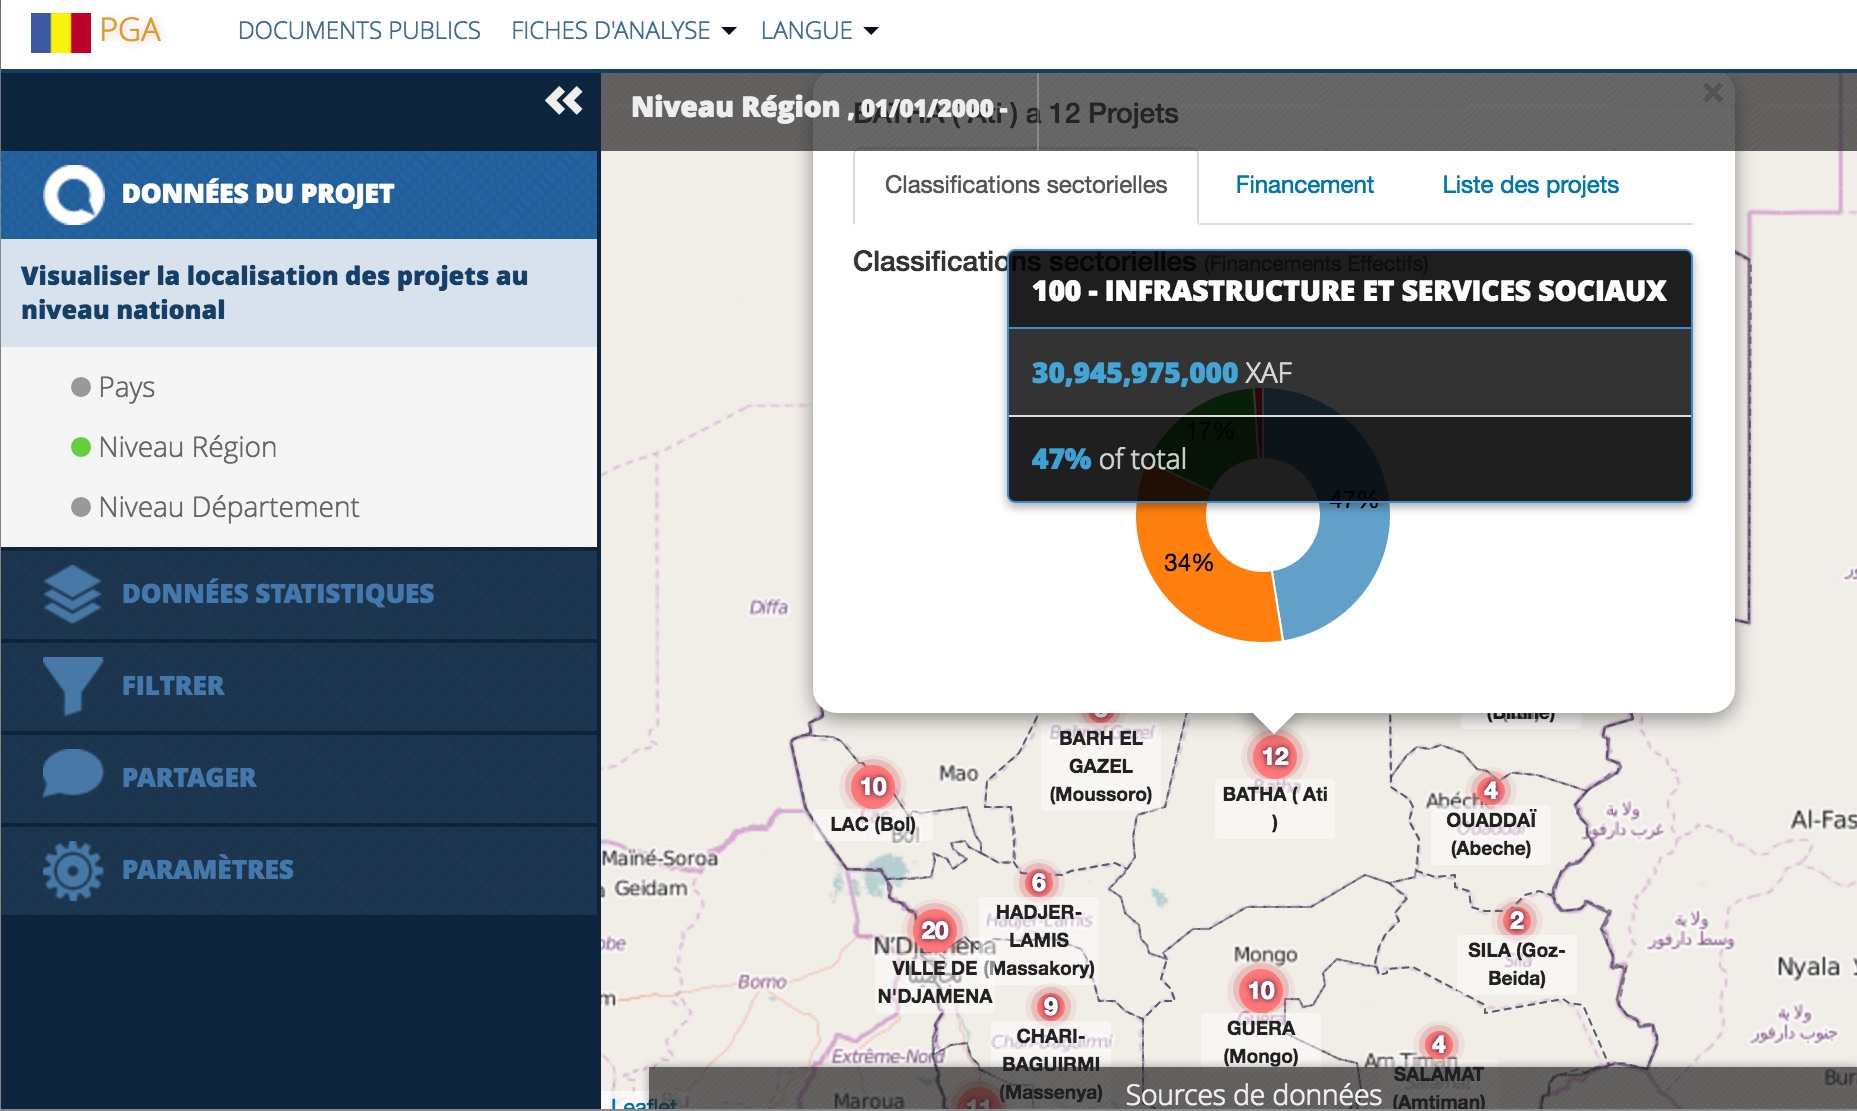Screen dimensions: 1857x1111
Task: Click the PGA flag logo
Action: coord(59,30)
